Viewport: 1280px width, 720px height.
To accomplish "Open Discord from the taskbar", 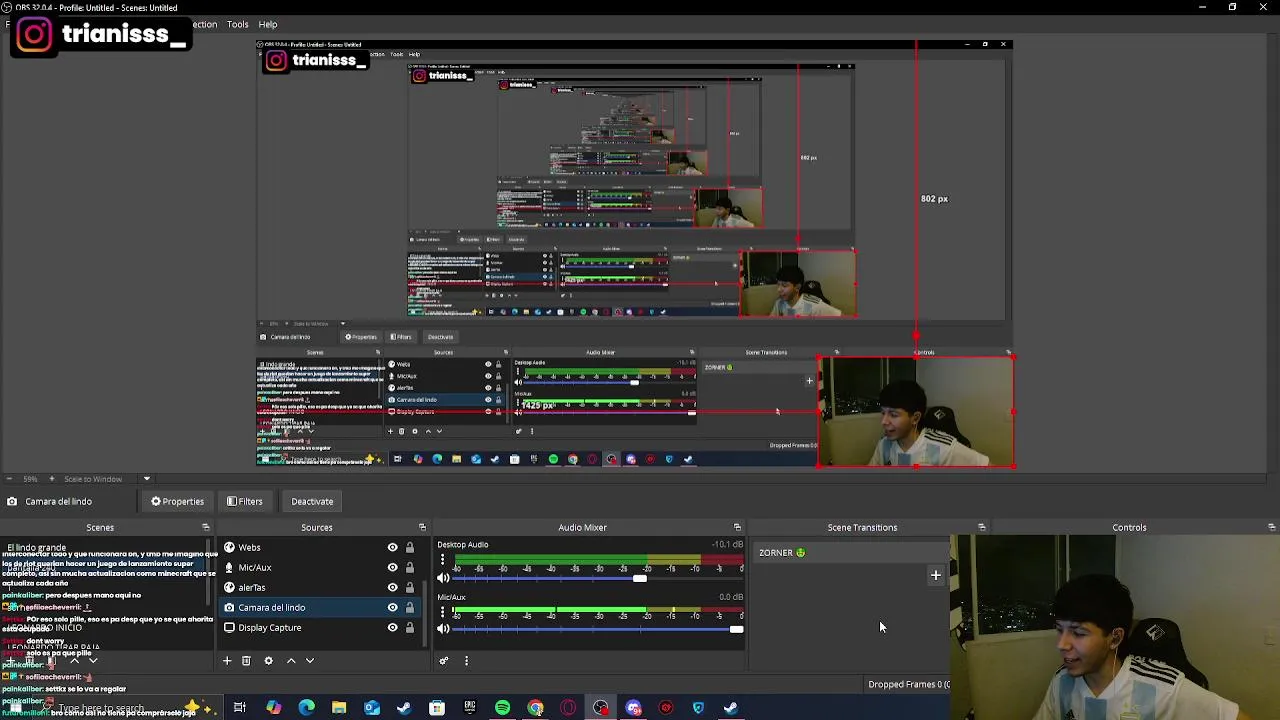I will [x=633, y=708].
